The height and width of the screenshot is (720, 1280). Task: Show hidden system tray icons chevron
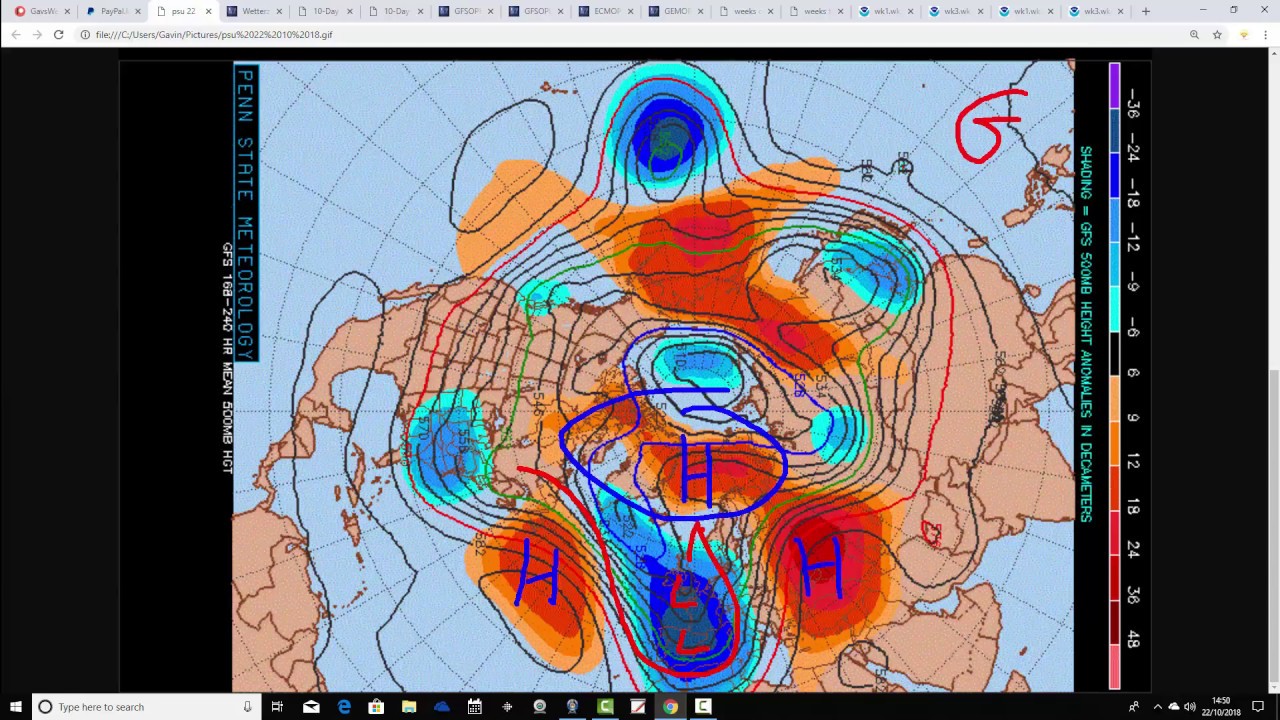(1157, 707)
